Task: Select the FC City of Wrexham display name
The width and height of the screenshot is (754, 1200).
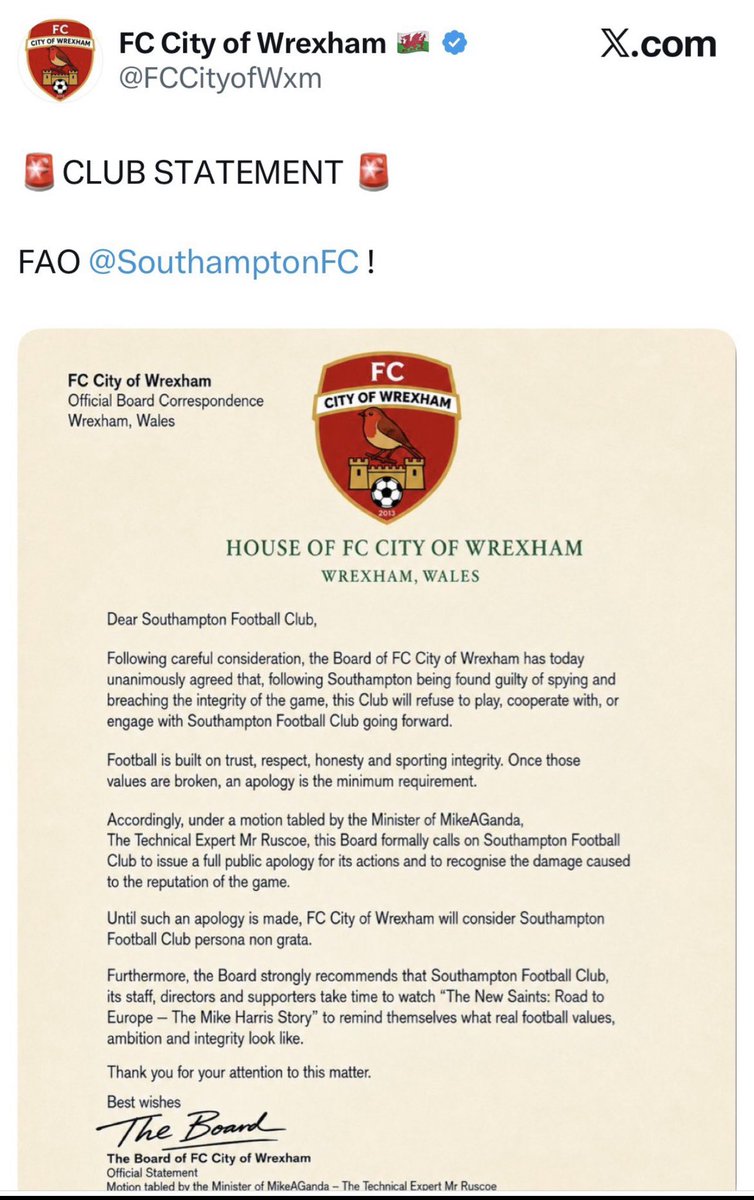Action: point(252,43)
